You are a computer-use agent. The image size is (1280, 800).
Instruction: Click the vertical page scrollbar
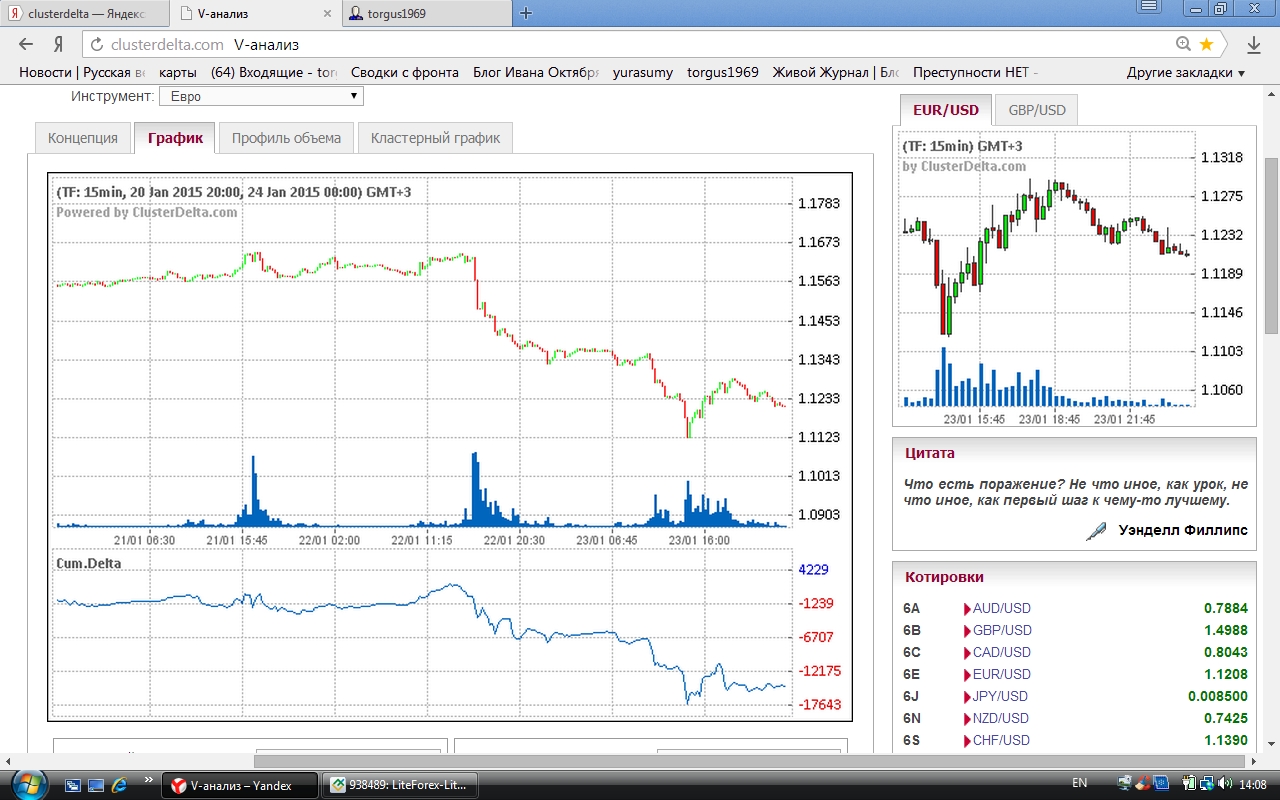coord(1271,246)
